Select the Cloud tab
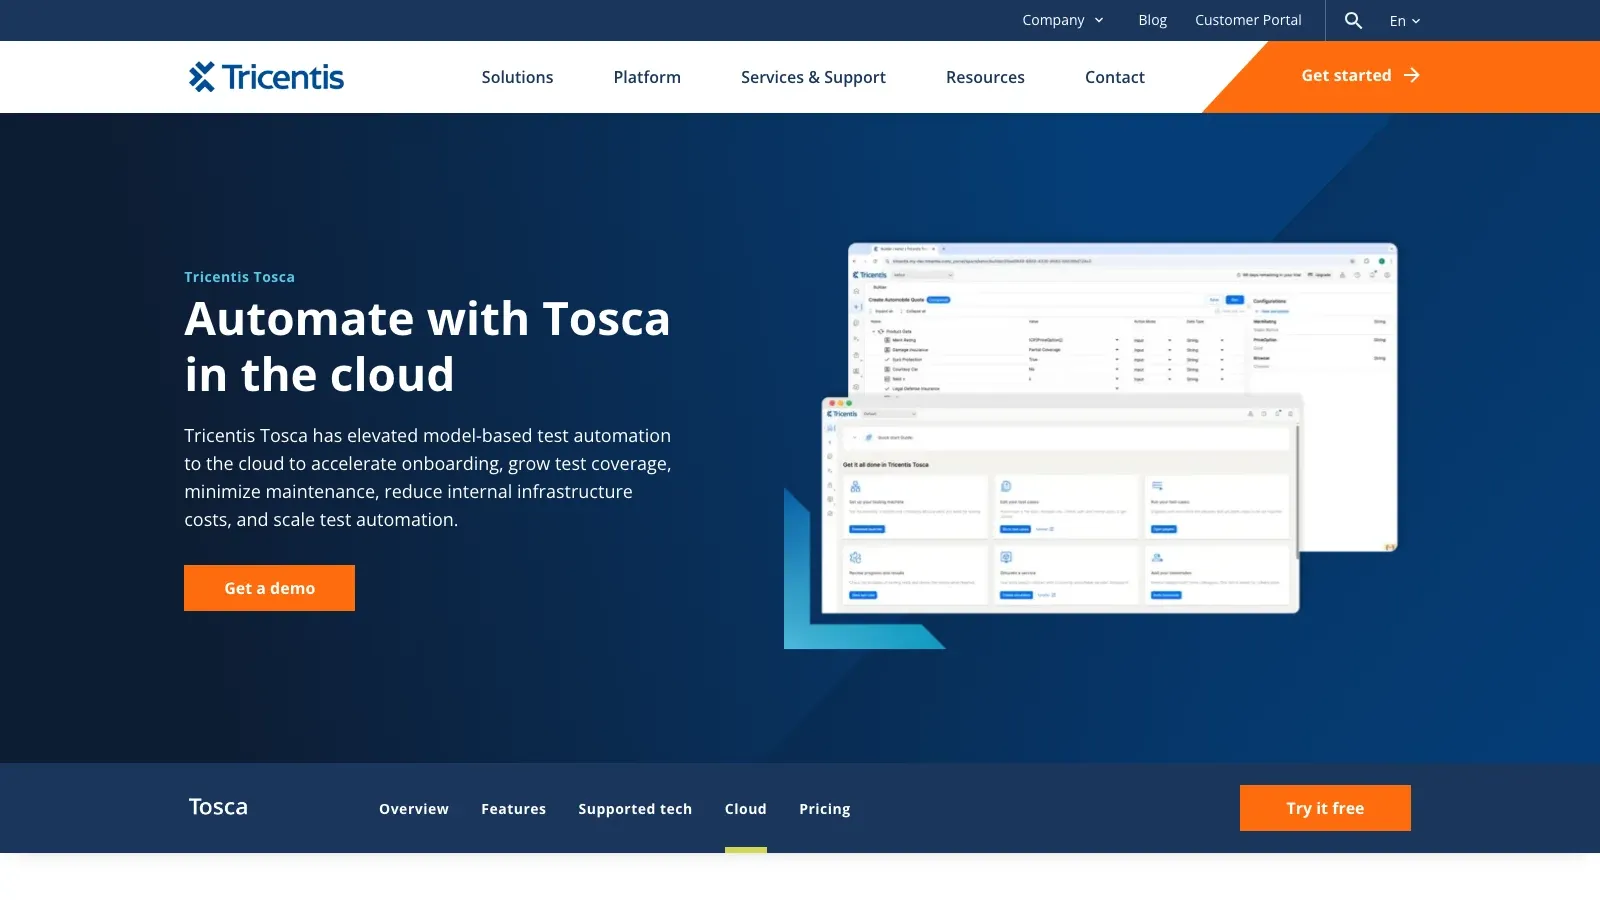Viewport: 1600px width, 900px height. click(746, 809)
